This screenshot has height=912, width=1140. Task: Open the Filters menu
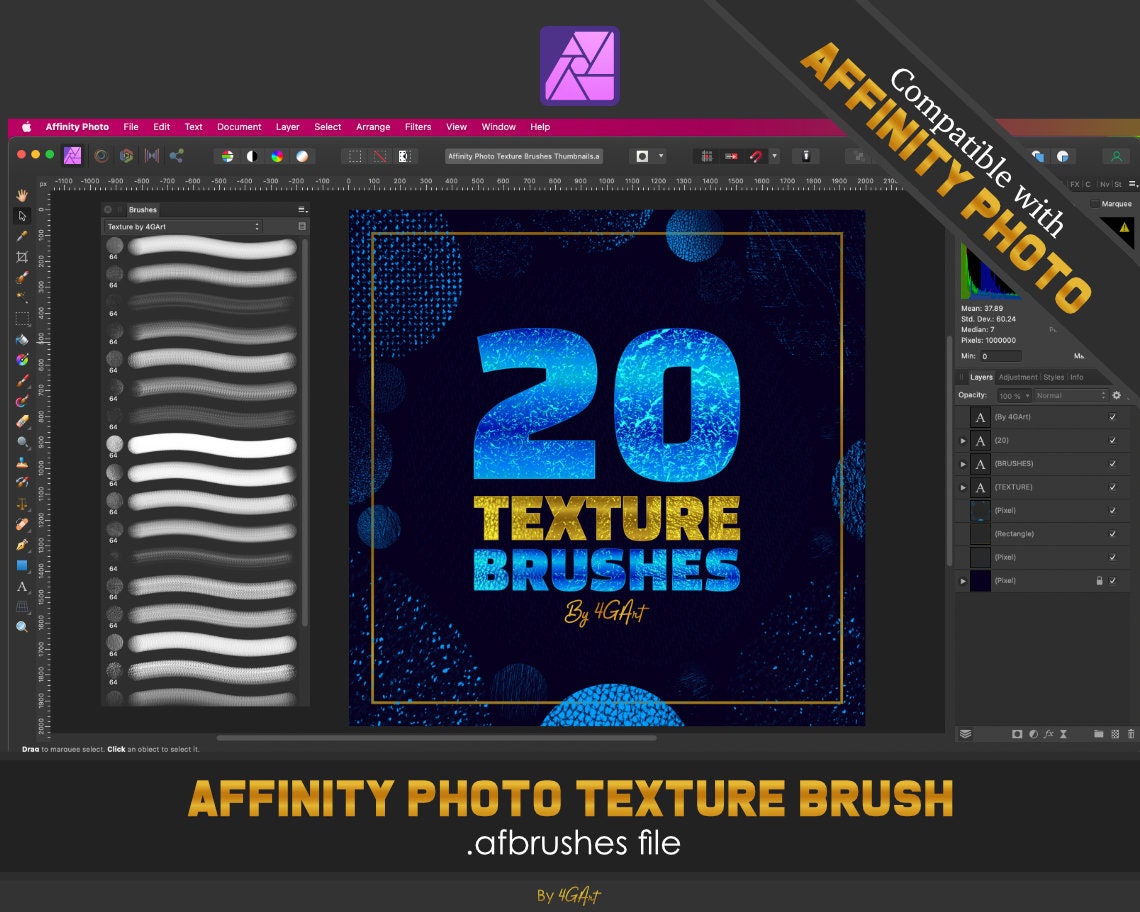[x=418, y=127]
